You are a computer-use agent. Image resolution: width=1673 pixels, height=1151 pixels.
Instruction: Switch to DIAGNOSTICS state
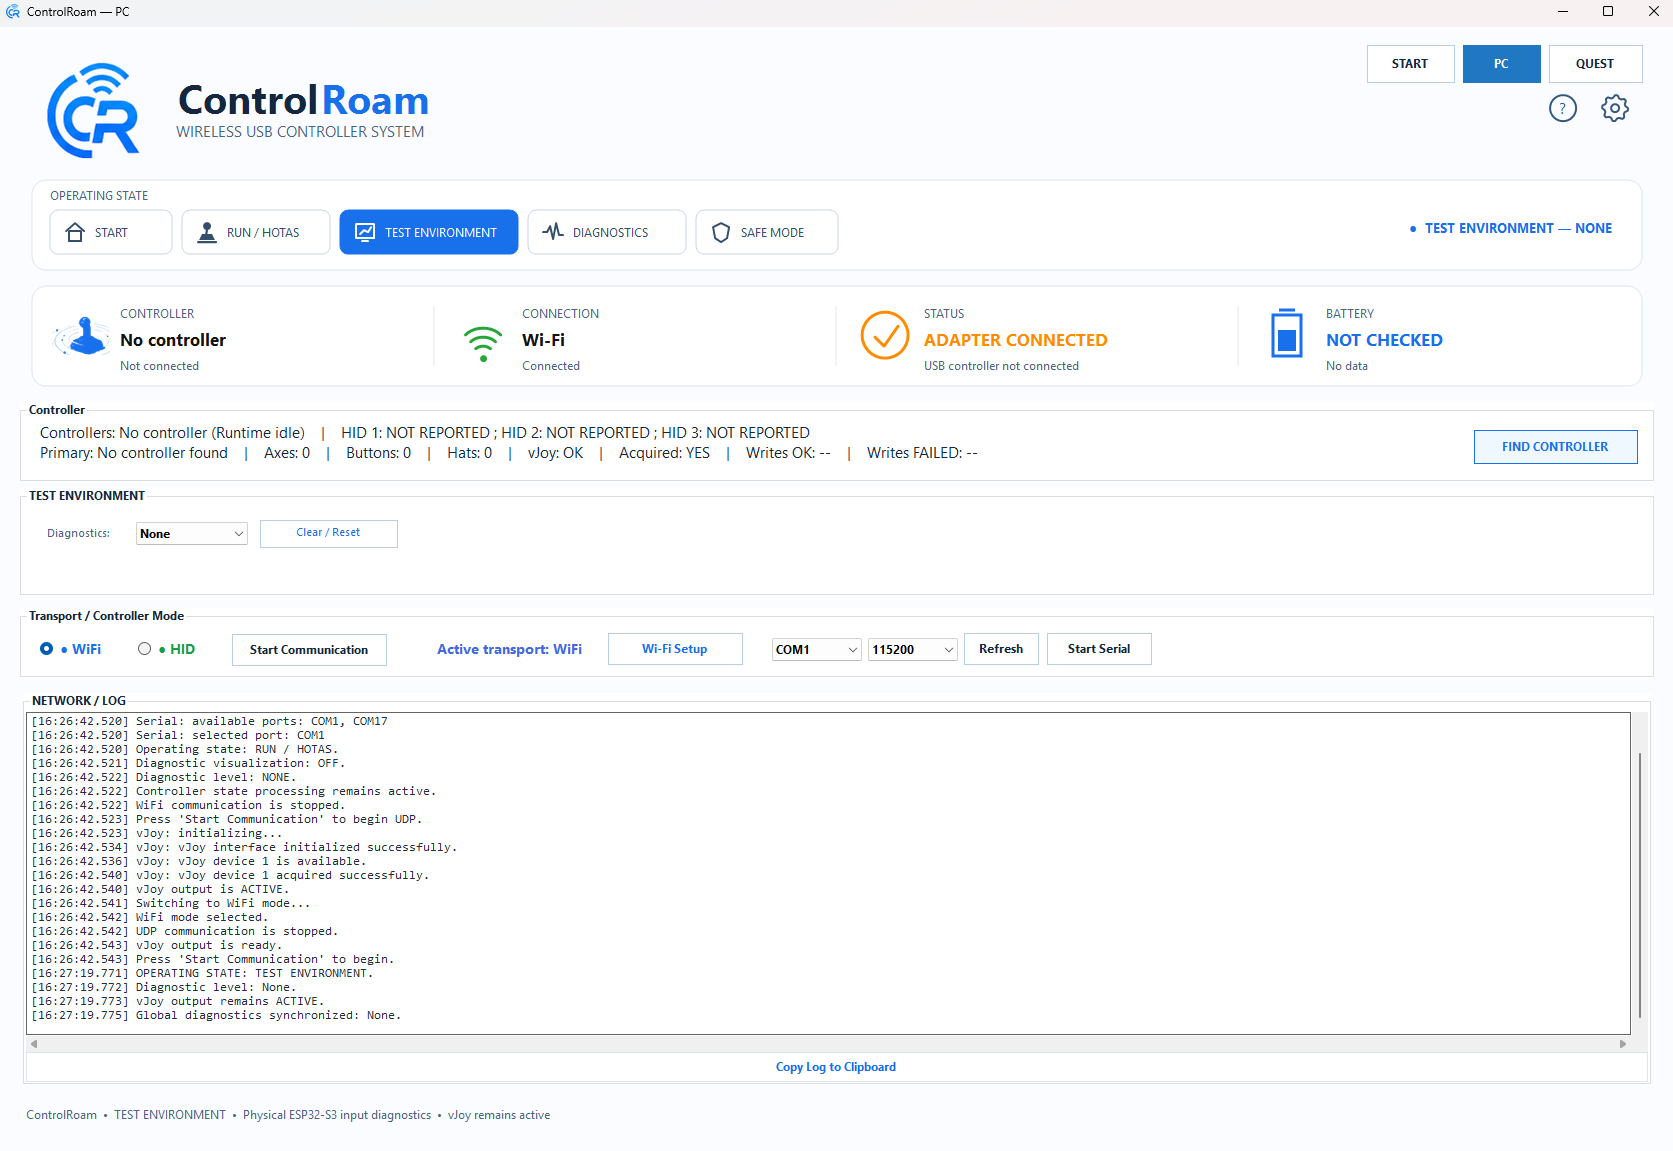coord(607,232)
